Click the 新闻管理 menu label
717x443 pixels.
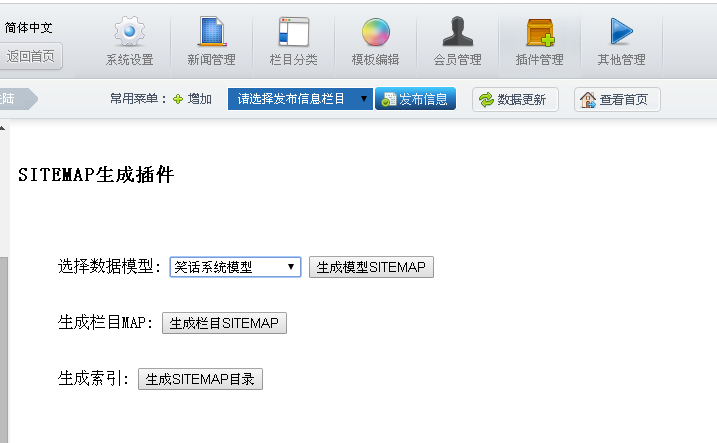point(212,59)
